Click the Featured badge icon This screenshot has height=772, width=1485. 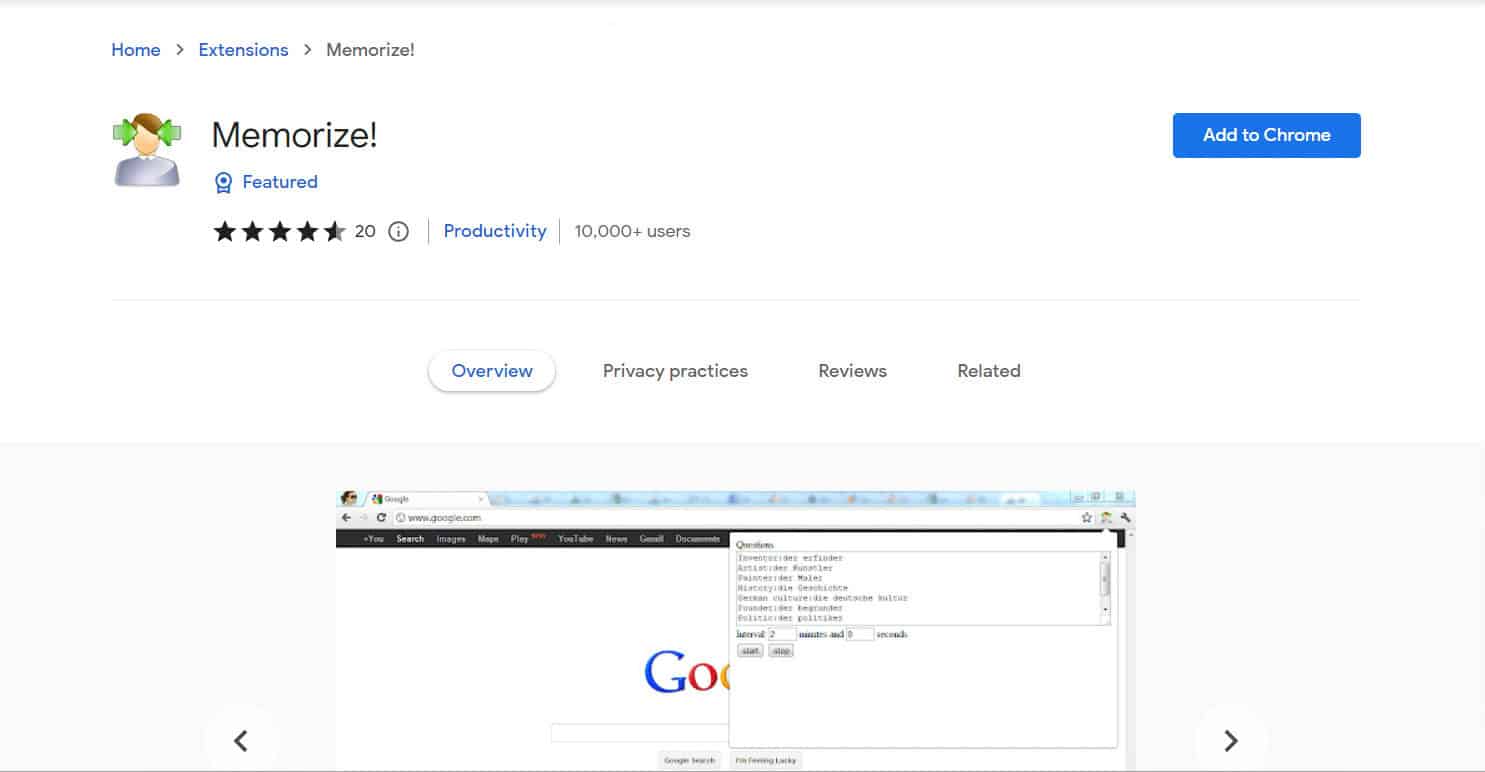[224, 182]
